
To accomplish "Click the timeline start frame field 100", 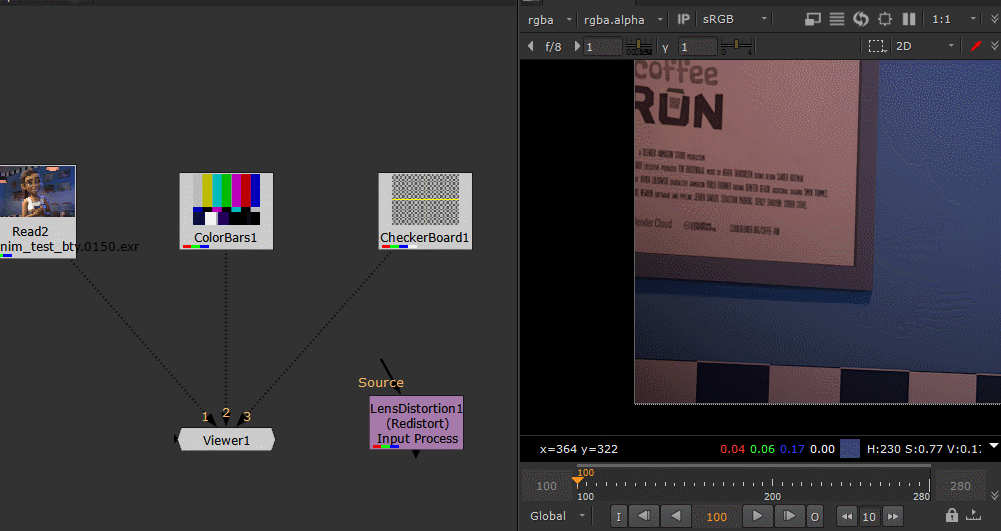I will pyautogui.click(x=546, y=486).
